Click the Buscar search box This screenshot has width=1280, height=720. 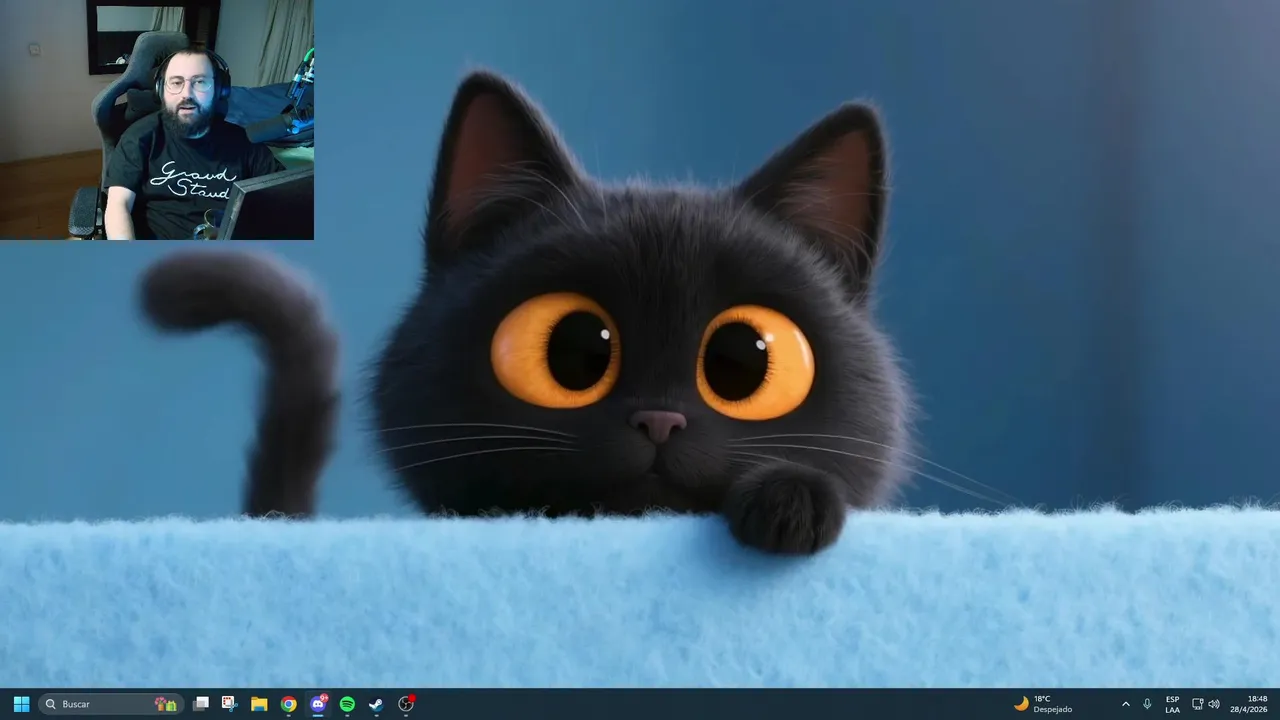pos(111,704)
